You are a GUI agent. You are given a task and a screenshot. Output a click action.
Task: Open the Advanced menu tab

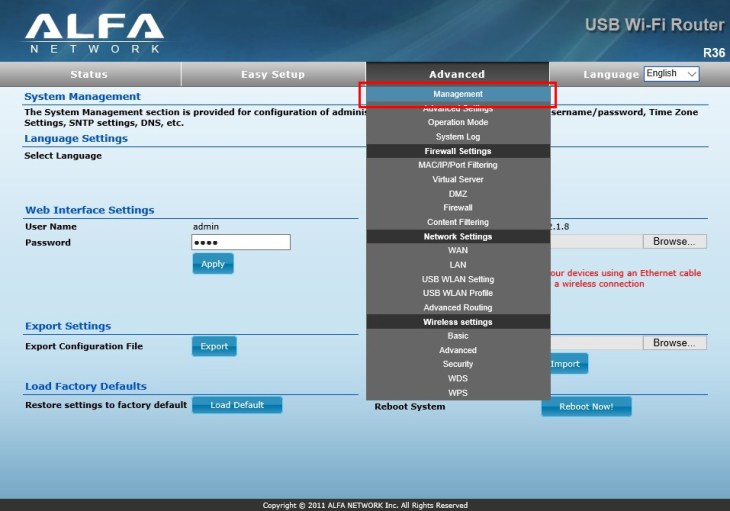457,74
